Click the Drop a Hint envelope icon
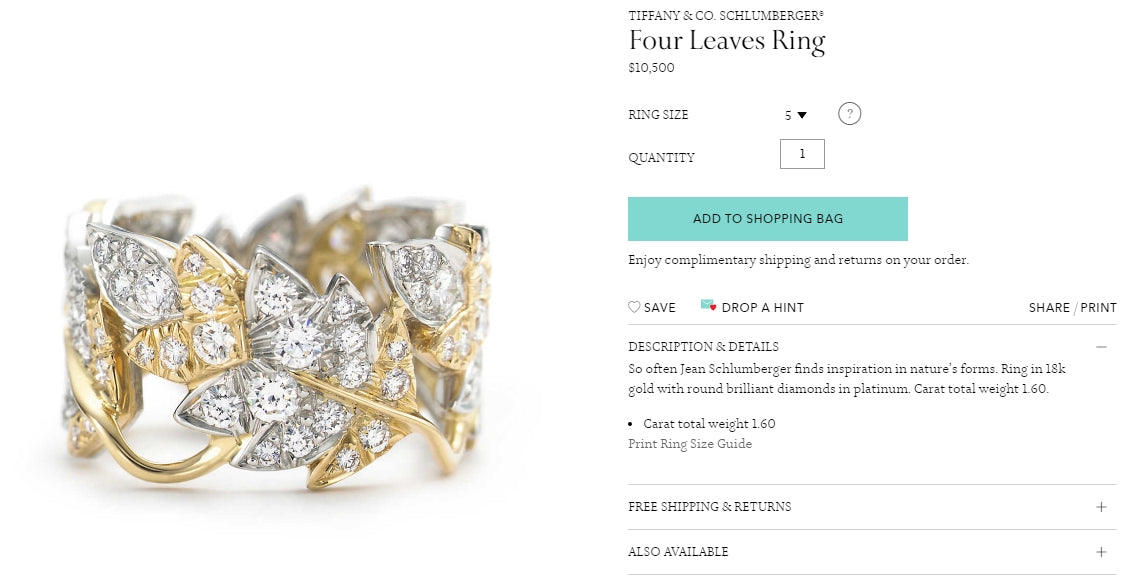The height and width of the screenshot is (579, 1142). (x=708, y=306)
